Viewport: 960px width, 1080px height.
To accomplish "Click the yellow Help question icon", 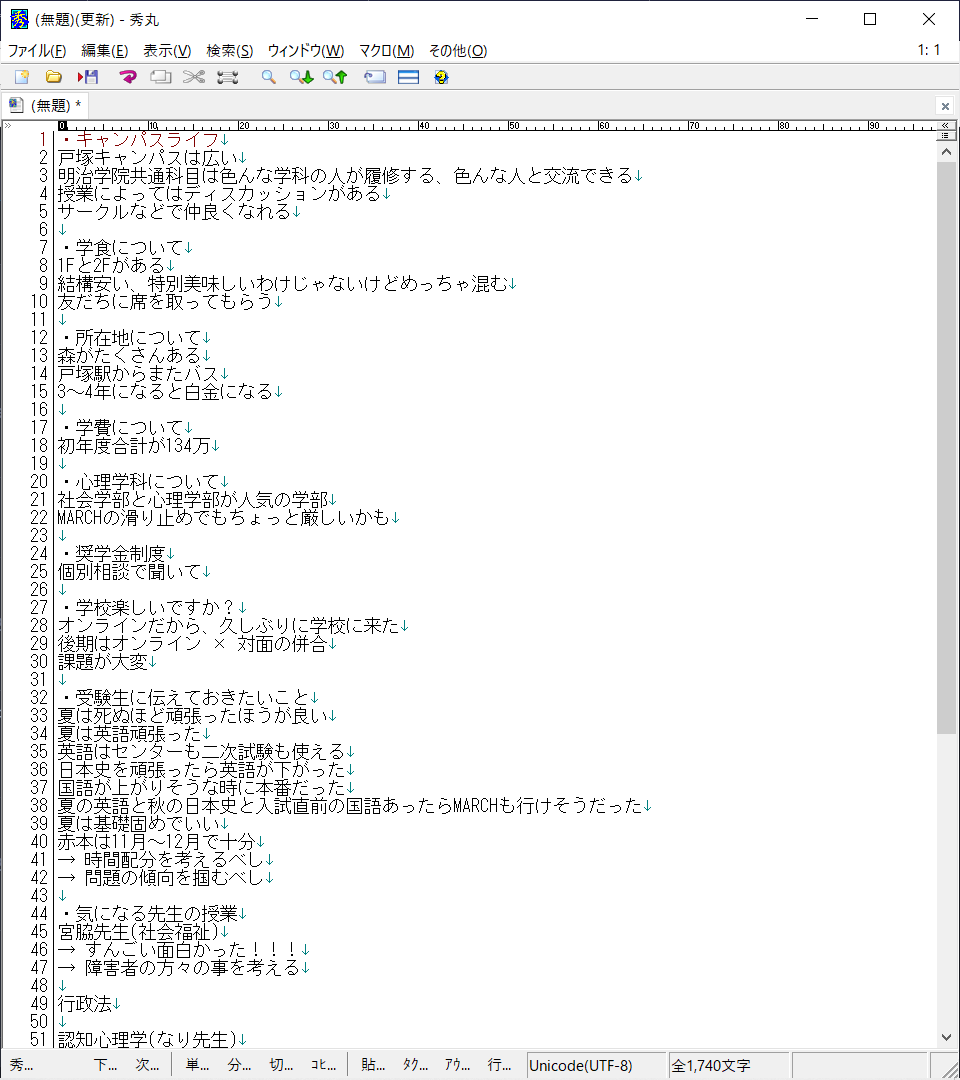I will [x=441, y=77].
